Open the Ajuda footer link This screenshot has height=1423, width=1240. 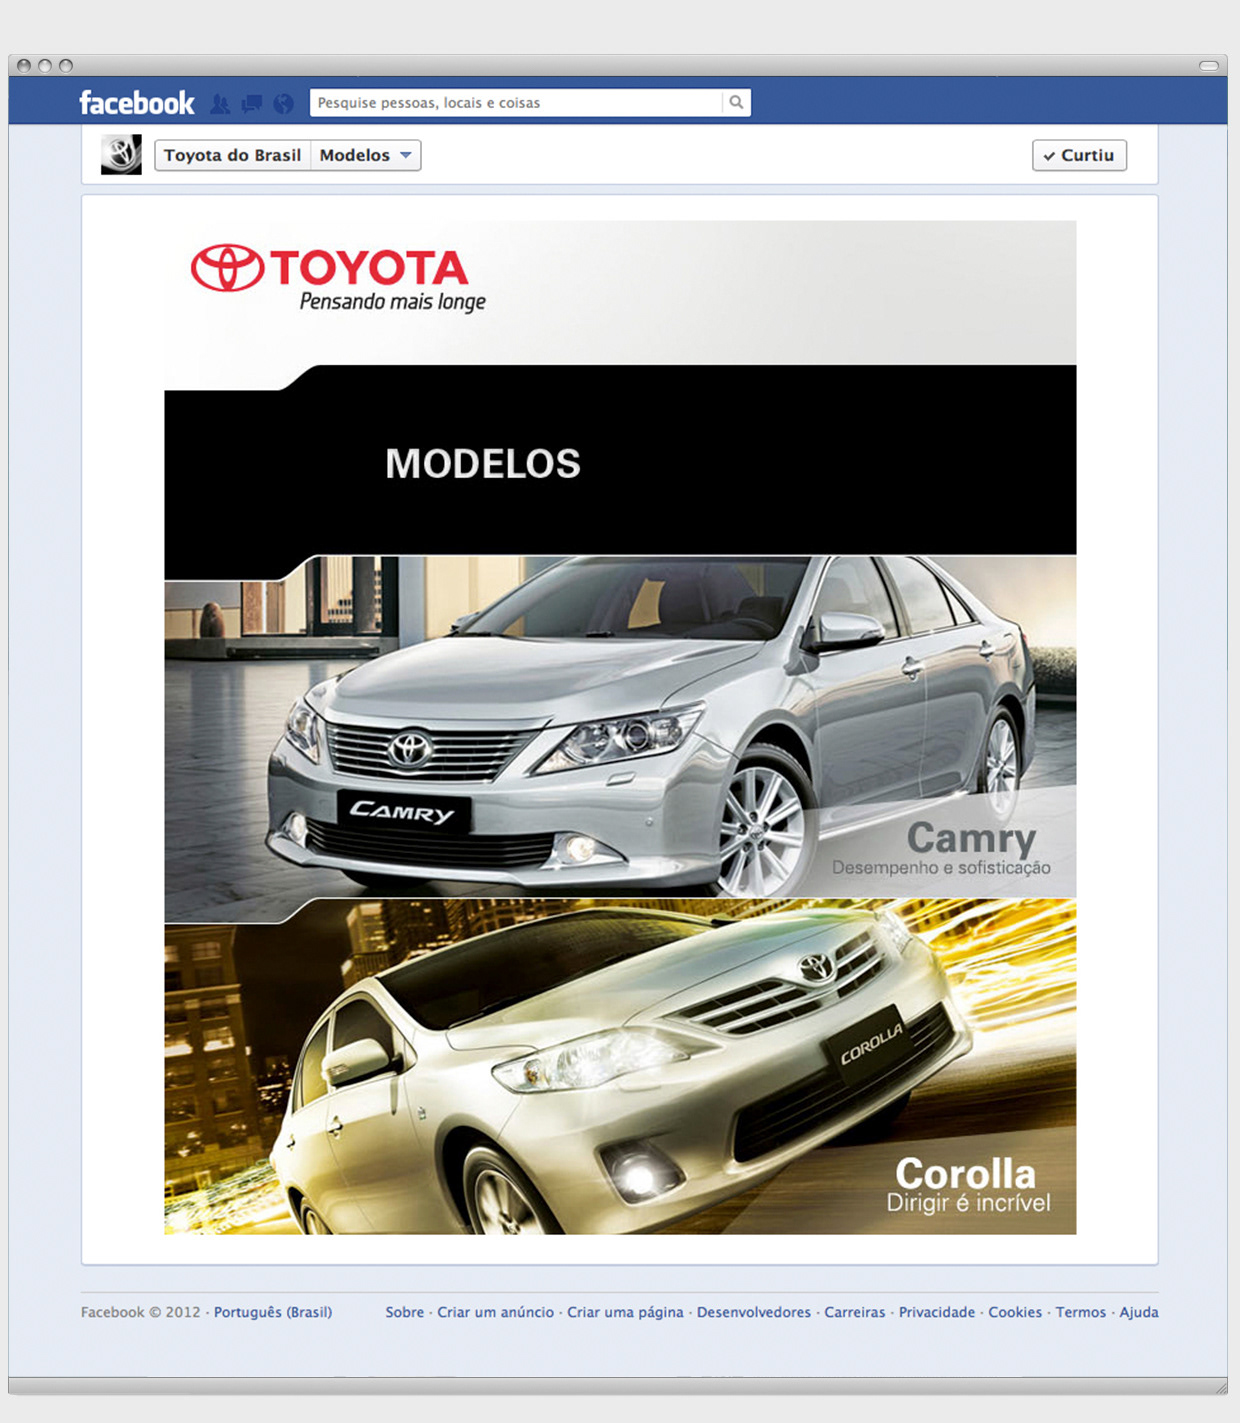coord(1139,1312)
